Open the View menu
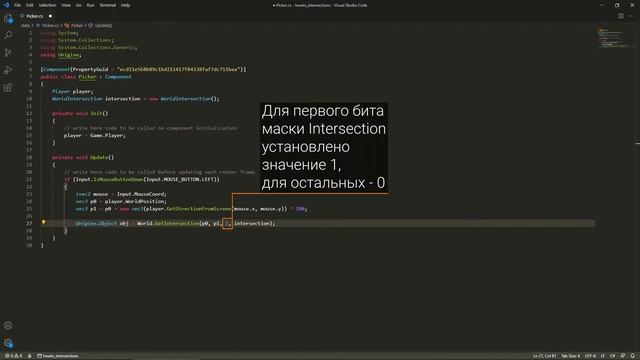640x360 pixels. coord(66,5)
